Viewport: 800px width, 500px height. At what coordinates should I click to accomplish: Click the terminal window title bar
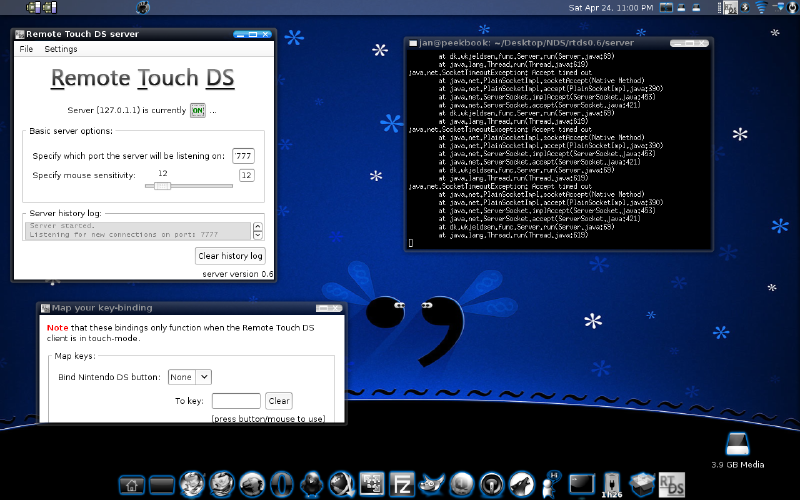click(x=558, y=43)
